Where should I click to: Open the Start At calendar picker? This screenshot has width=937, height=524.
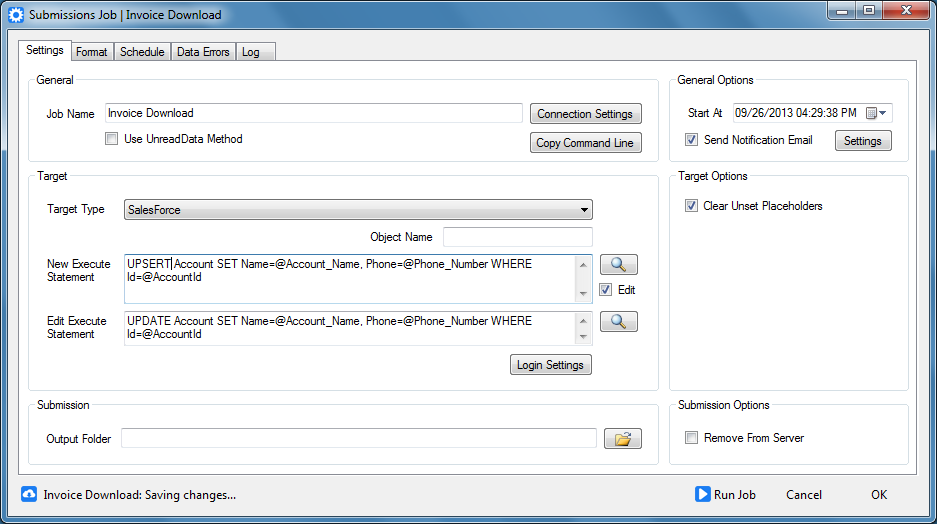(877, 113)
